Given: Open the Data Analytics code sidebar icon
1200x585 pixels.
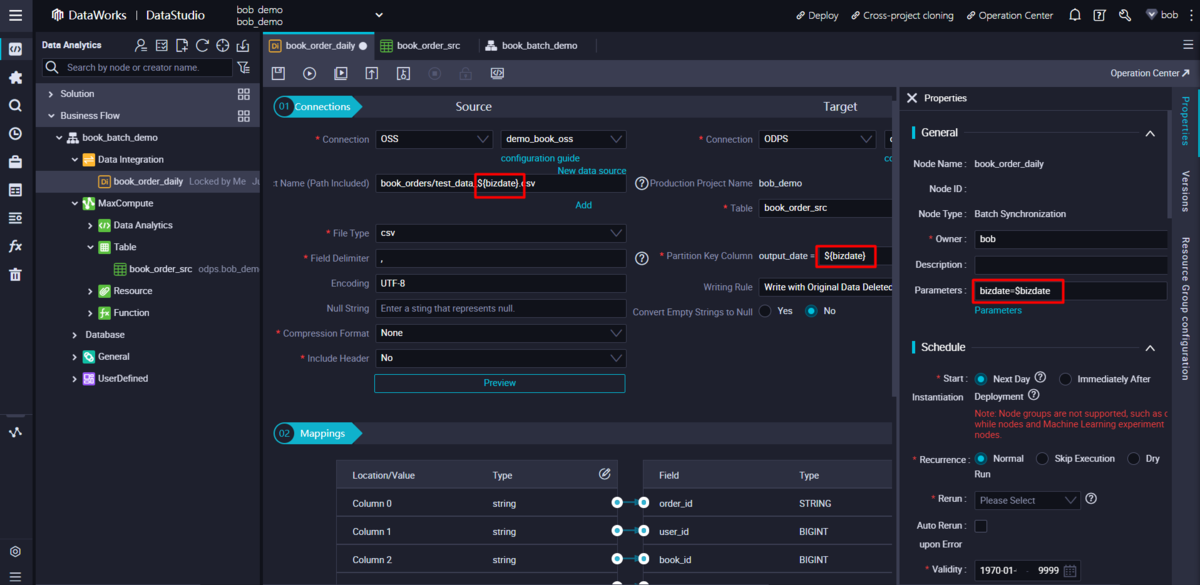Looking at the screenshot, I should [x=15, y=48].
